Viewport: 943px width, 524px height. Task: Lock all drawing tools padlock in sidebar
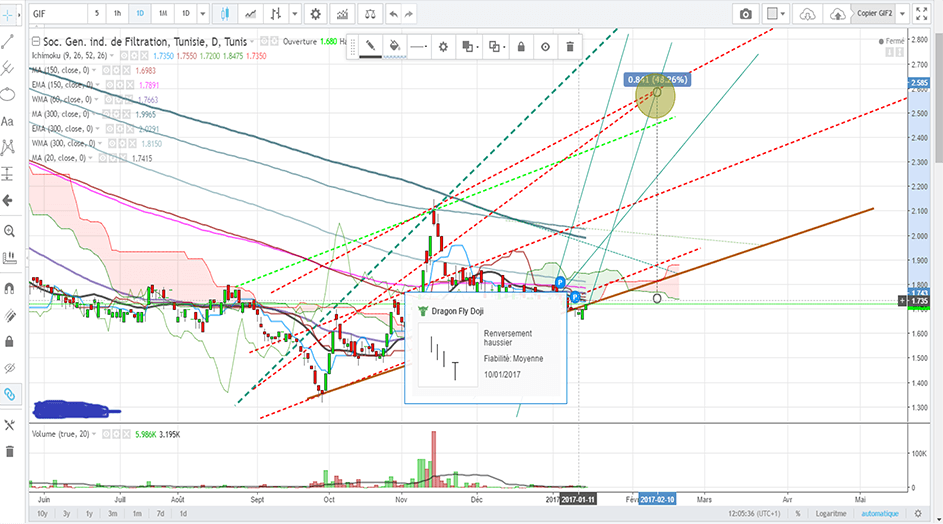click(9, 342)
